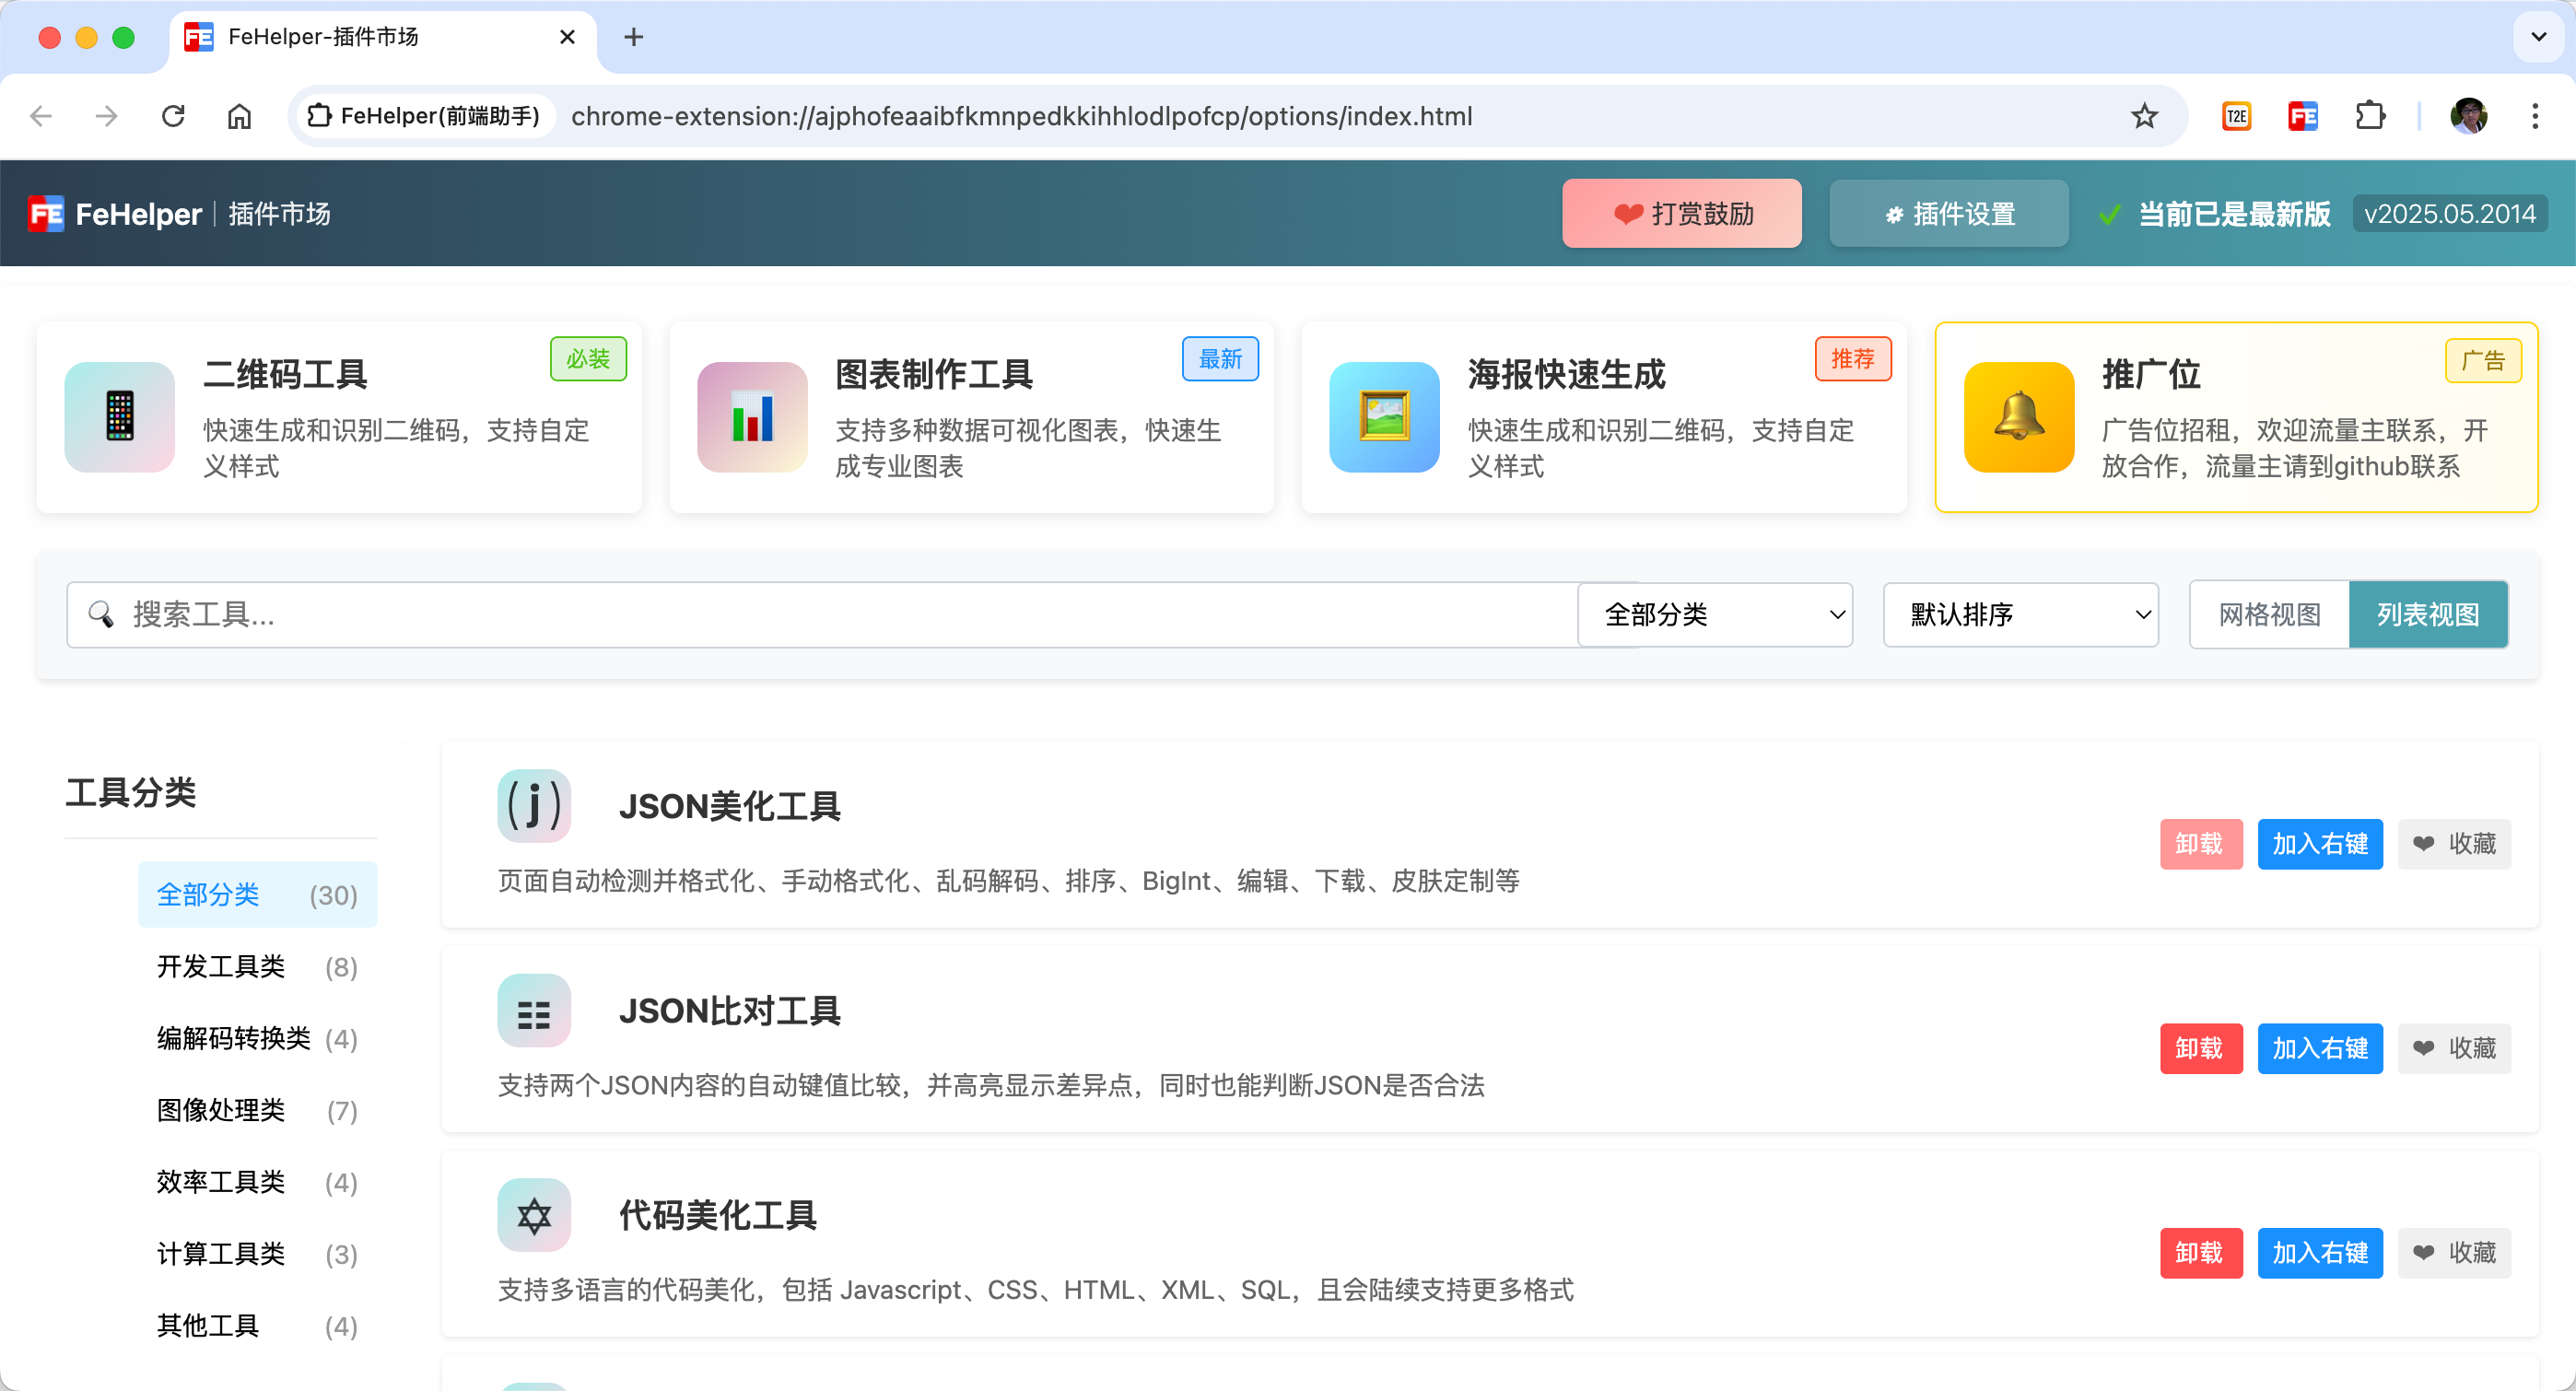
Task: Click the site info chip FeHelper(前端助手)
Action: [x=425, y=117]
